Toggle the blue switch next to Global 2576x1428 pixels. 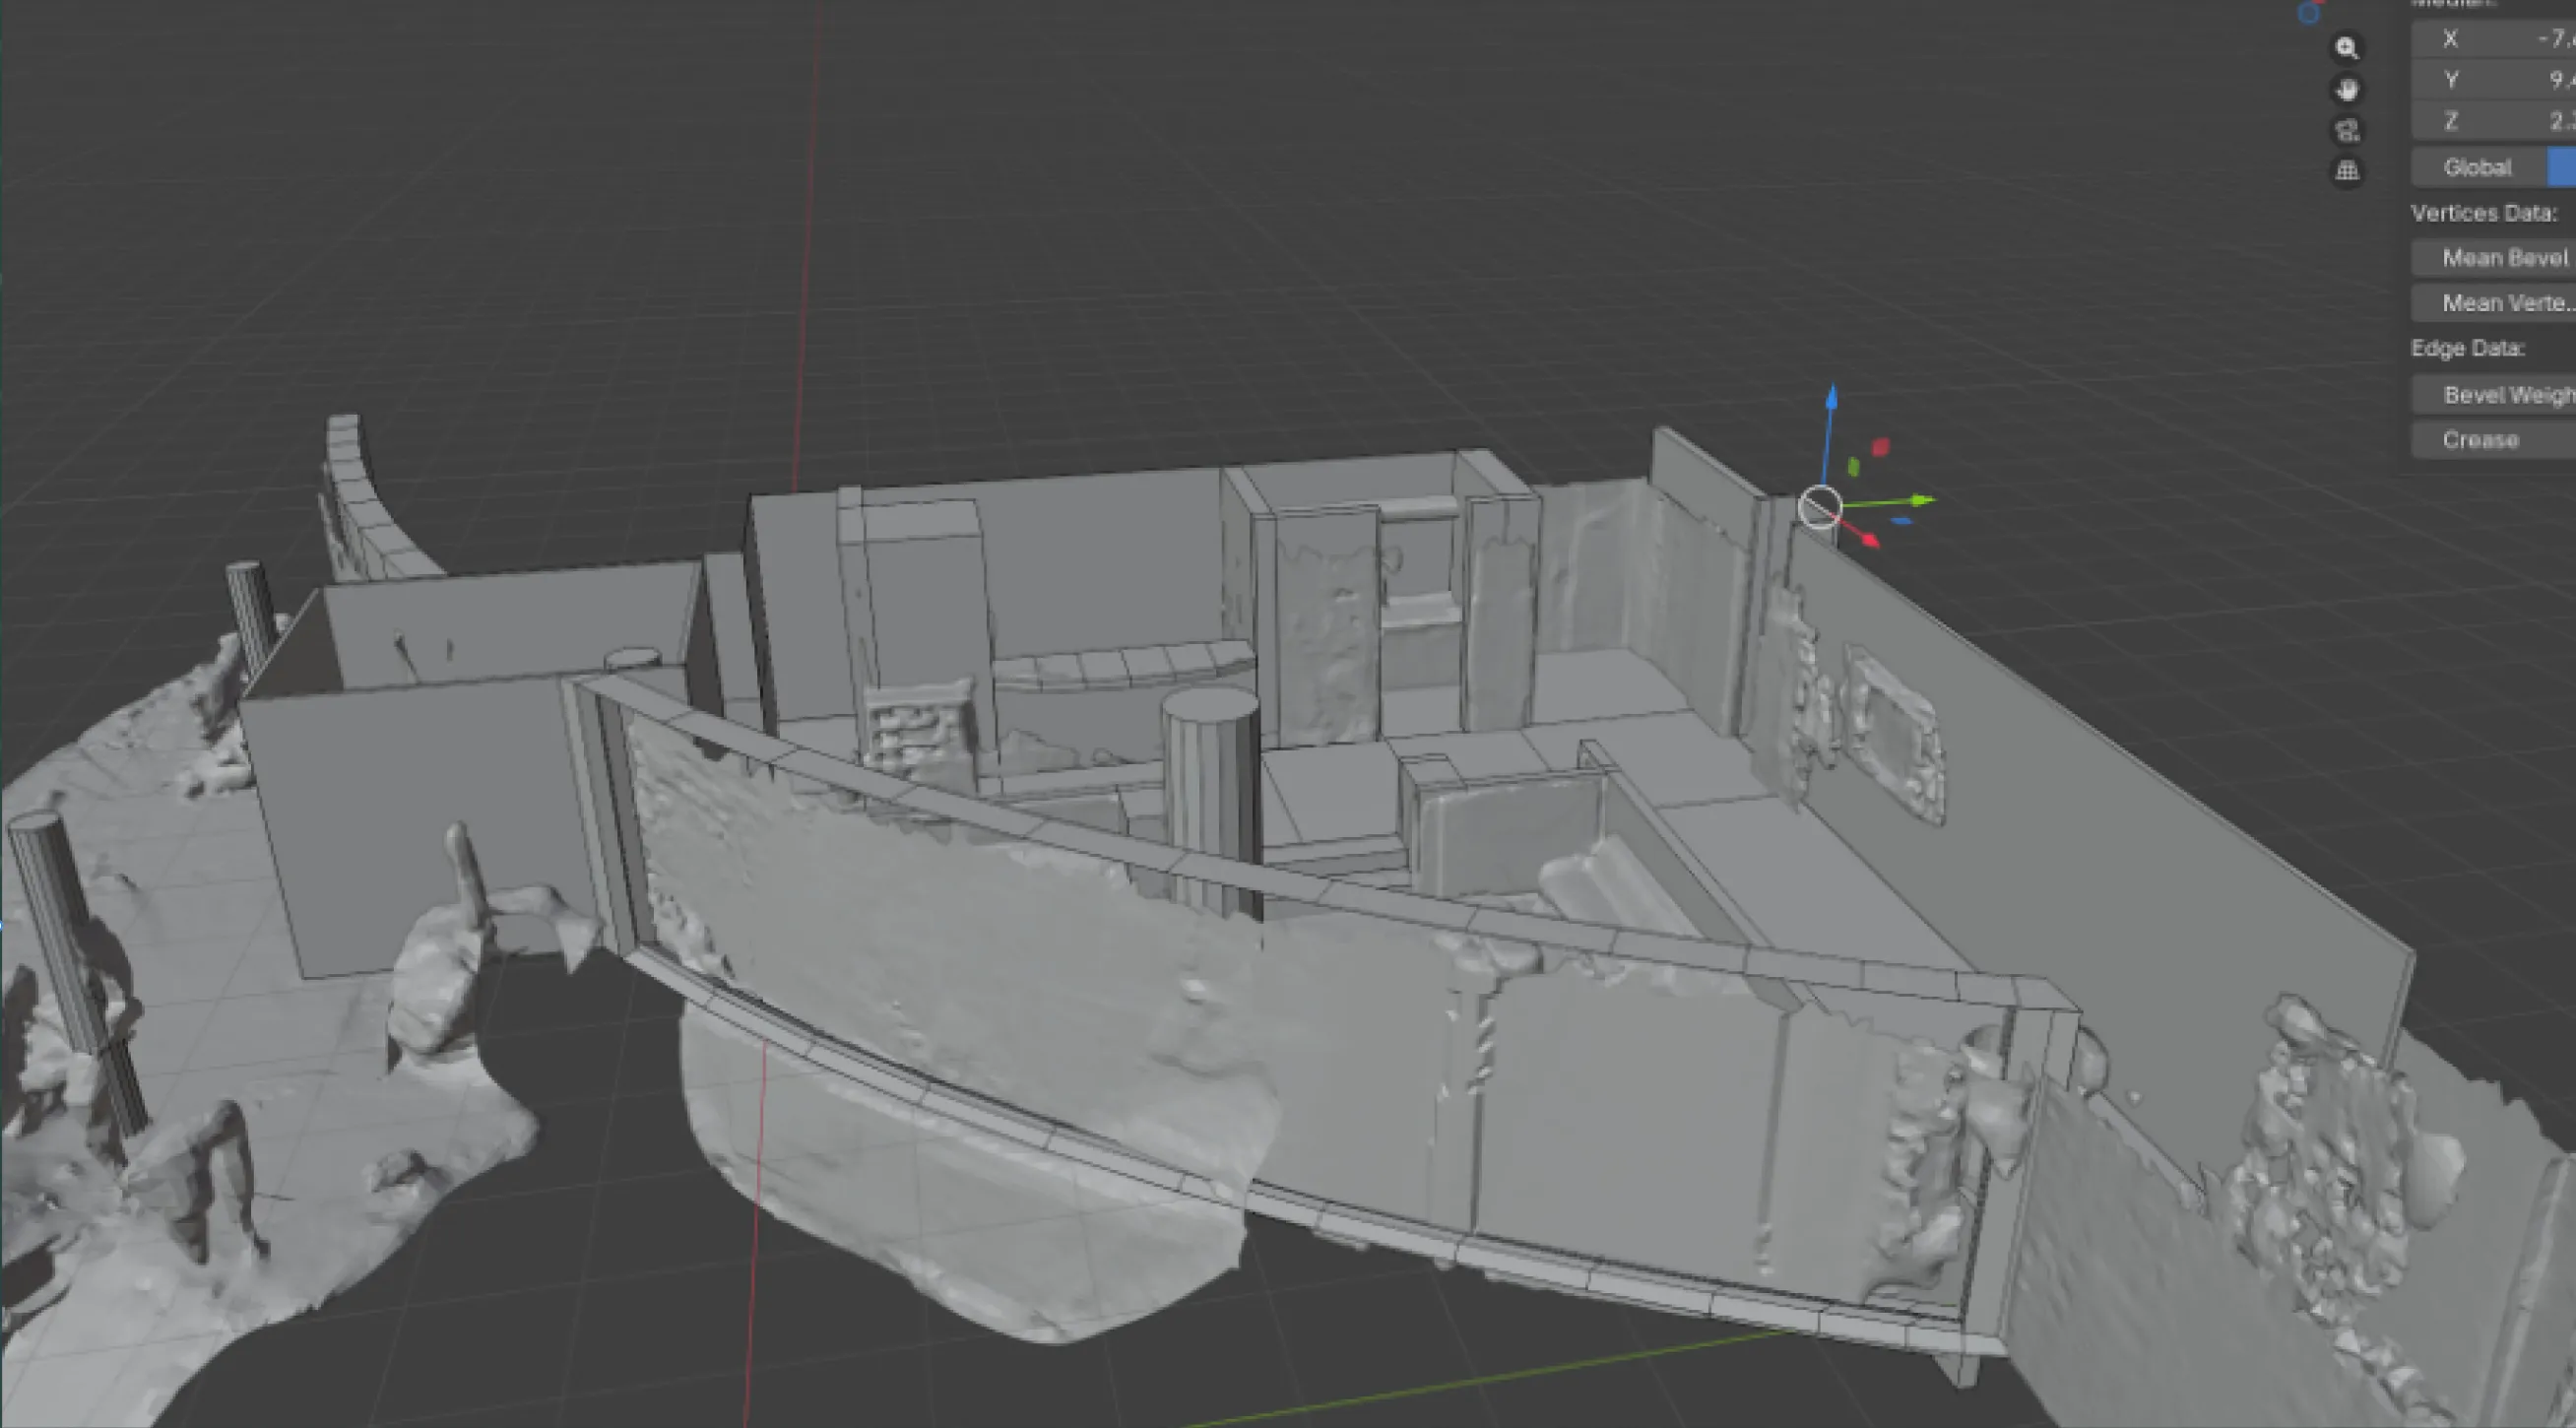tap(2562, 167)
